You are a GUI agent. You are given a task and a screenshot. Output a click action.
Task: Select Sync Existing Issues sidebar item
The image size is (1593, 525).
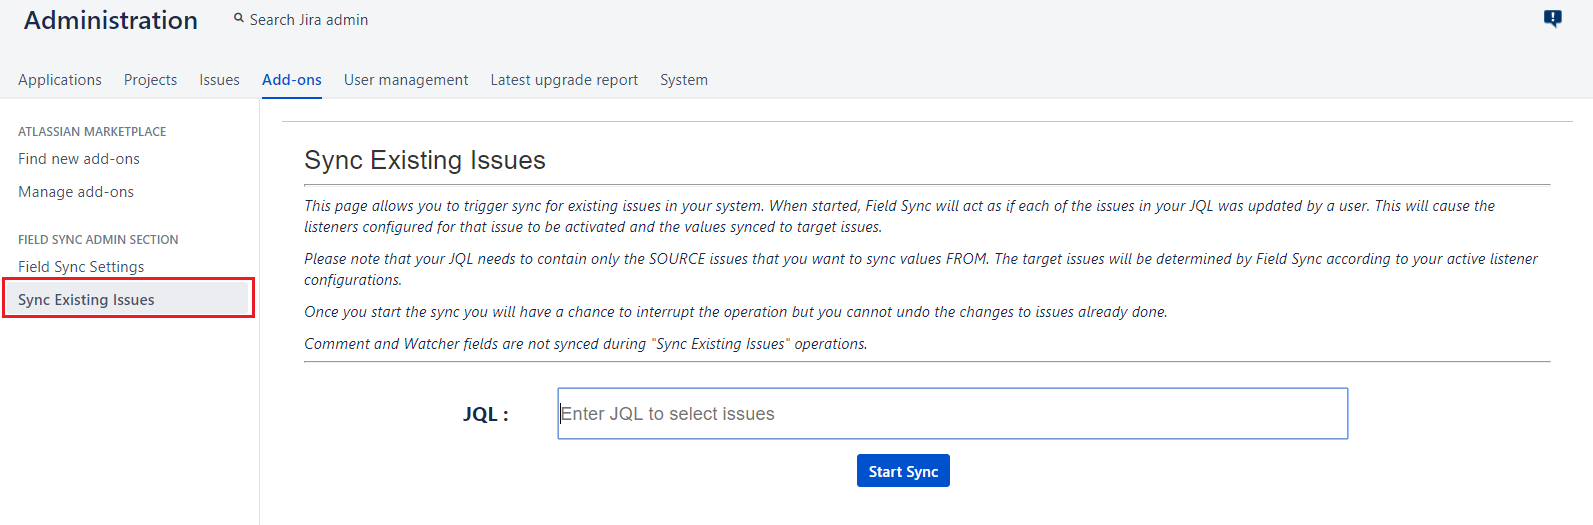pyautogui.click(x=86, y=300)
